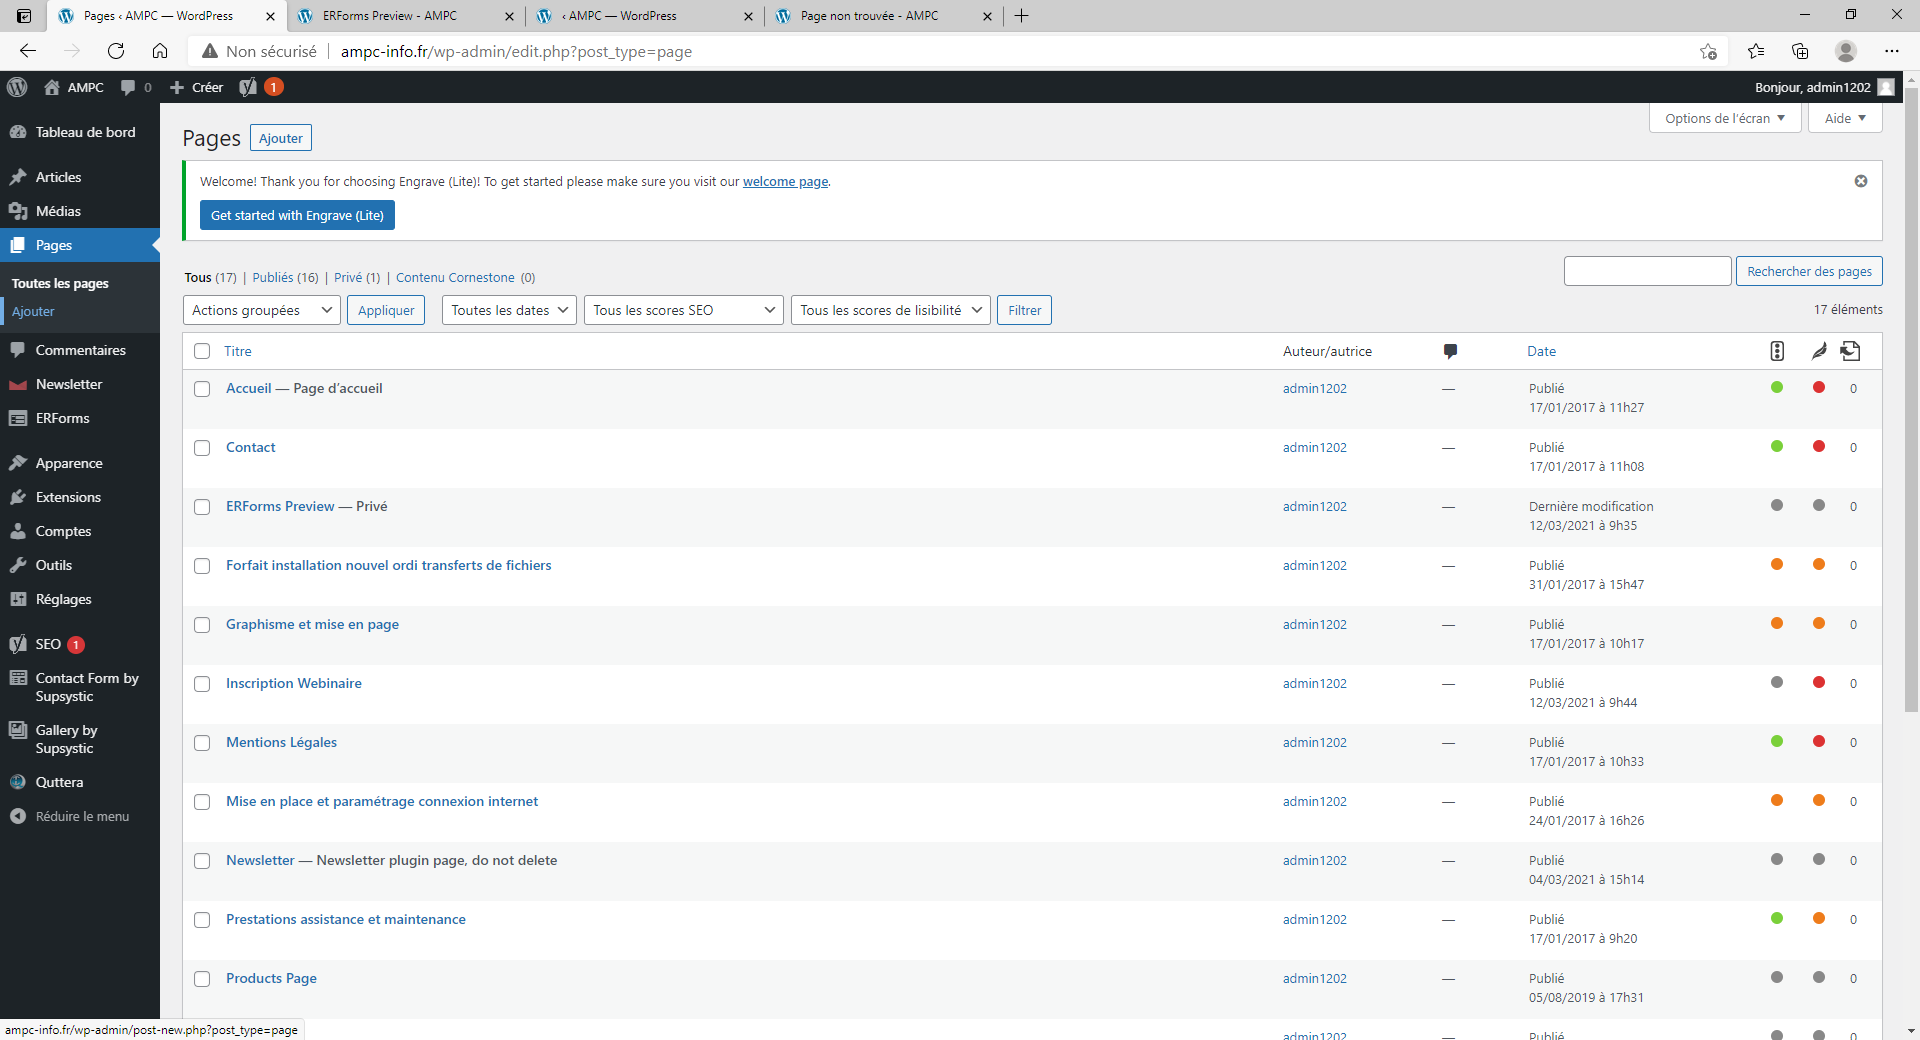This screenshot has width=1920, height=1040.
Task: Check Mentions Légales checkbox
Action: (202, 743)
